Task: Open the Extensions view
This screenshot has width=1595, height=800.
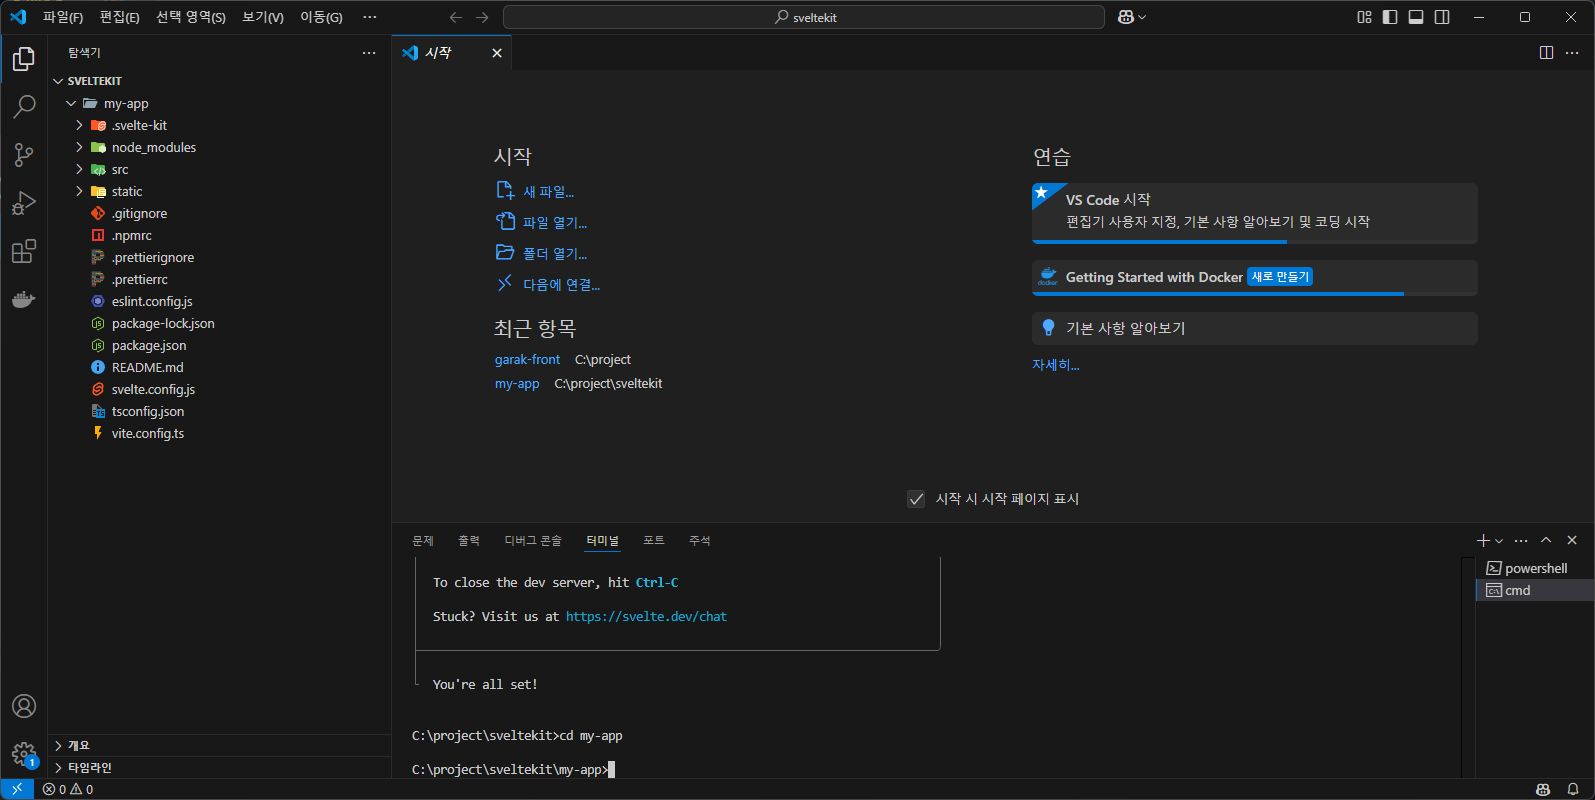Action: point(24,251)
